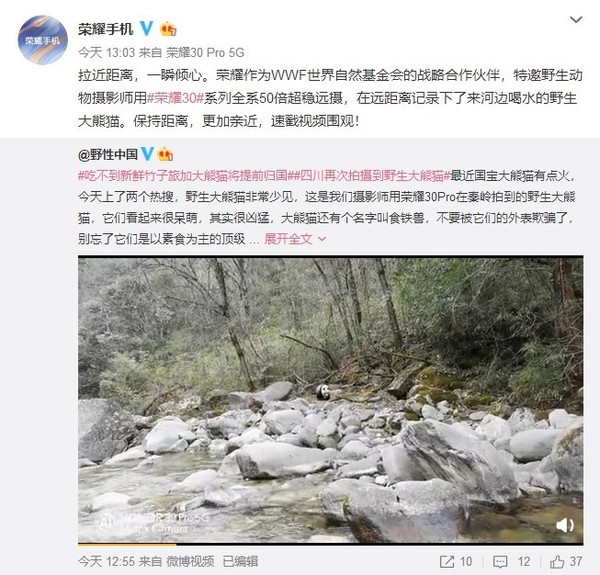Open the @野性中国 account link
Viewport: 600px width, 575px height.
click(x=108, y=155)
